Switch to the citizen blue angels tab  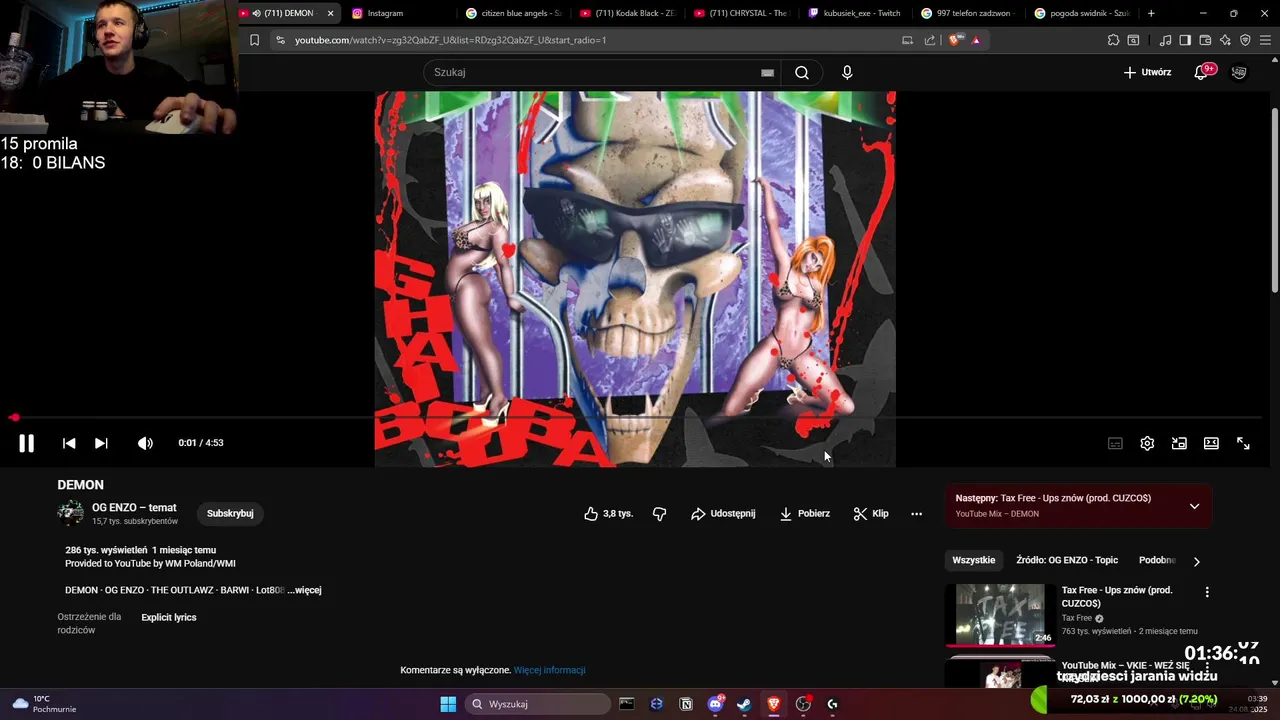(x=514, y=13)
